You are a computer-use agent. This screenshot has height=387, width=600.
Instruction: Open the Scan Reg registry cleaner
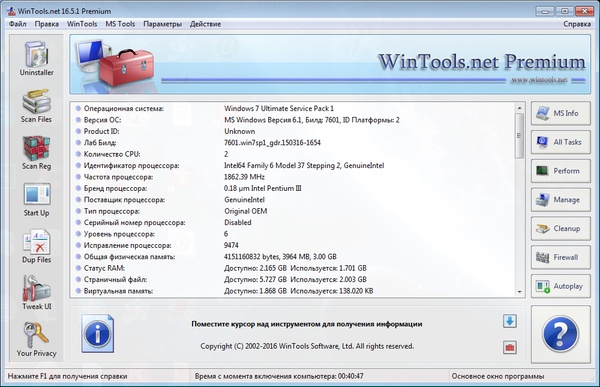click(36, 153)
